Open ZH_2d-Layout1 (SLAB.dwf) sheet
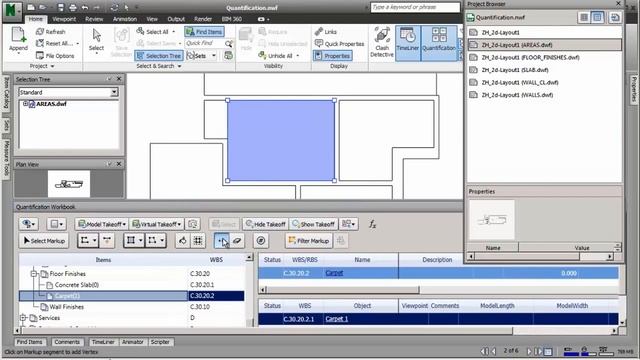 (515, 70)
